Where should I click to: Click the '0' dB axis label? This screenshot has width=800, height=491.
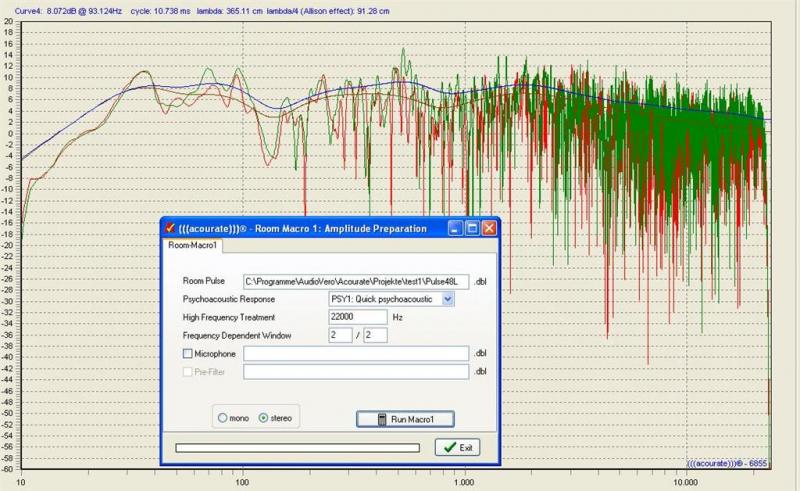[10, 133]
